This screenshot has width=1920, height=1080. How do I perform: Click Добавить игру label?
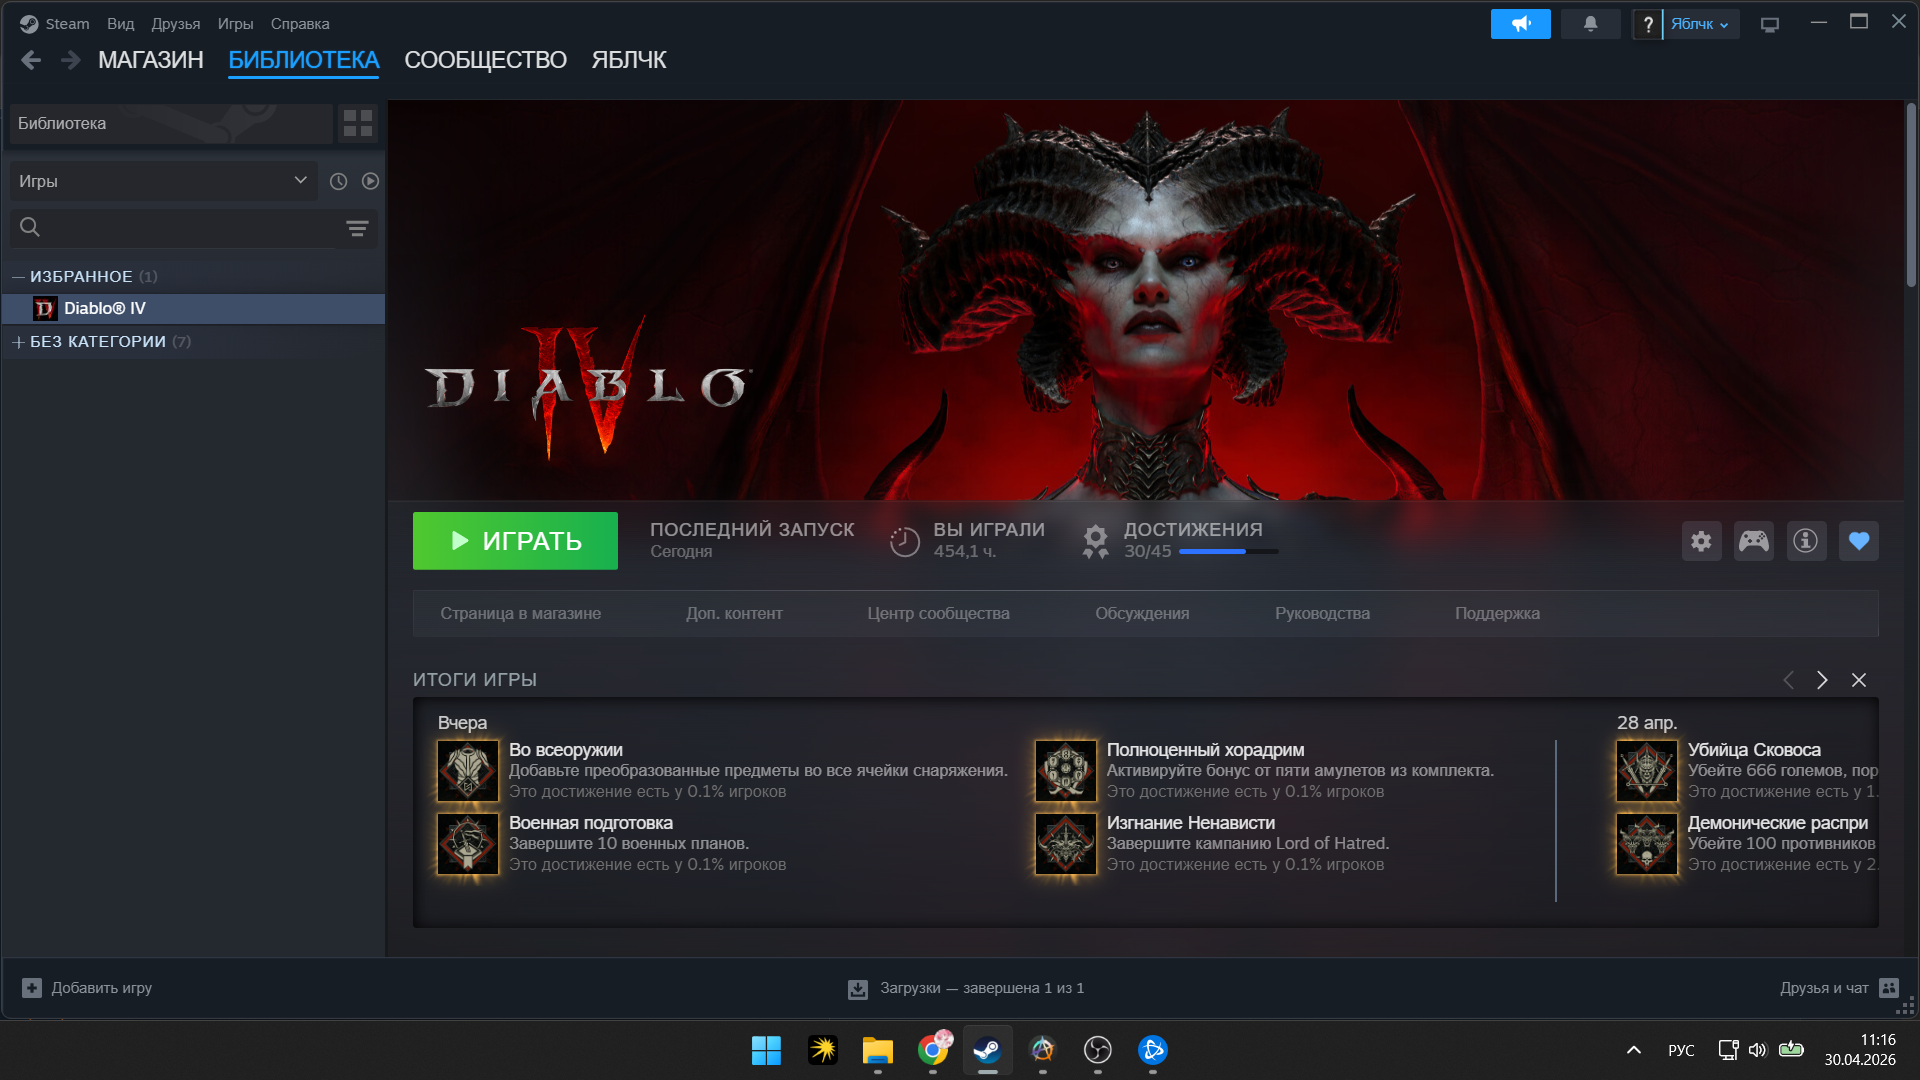coord(102,988)
